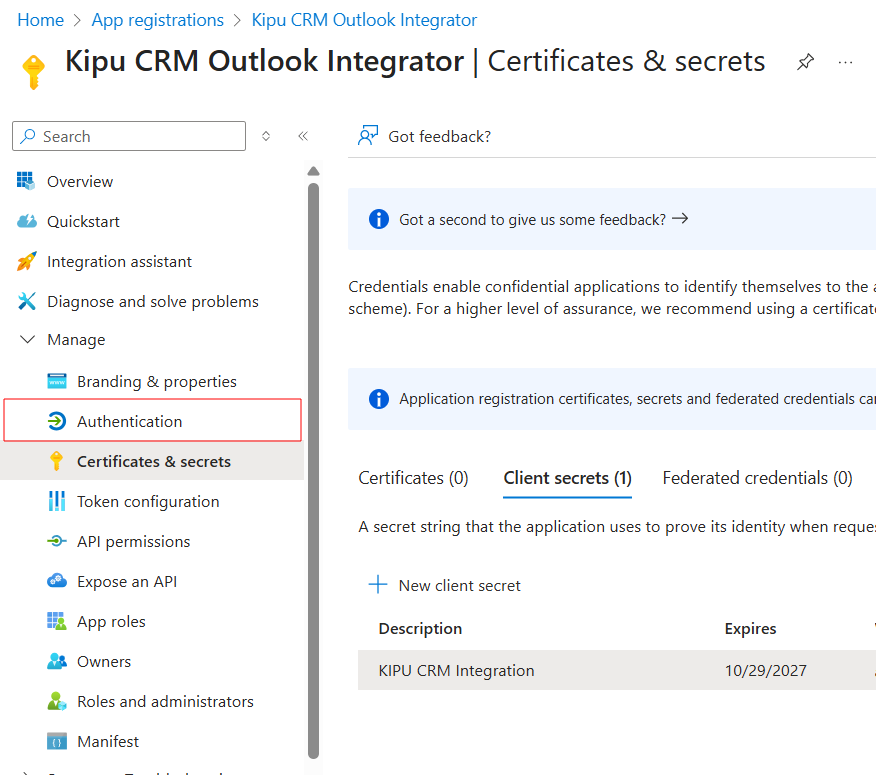Click the Token configuration icon

(x=57, y=501)
